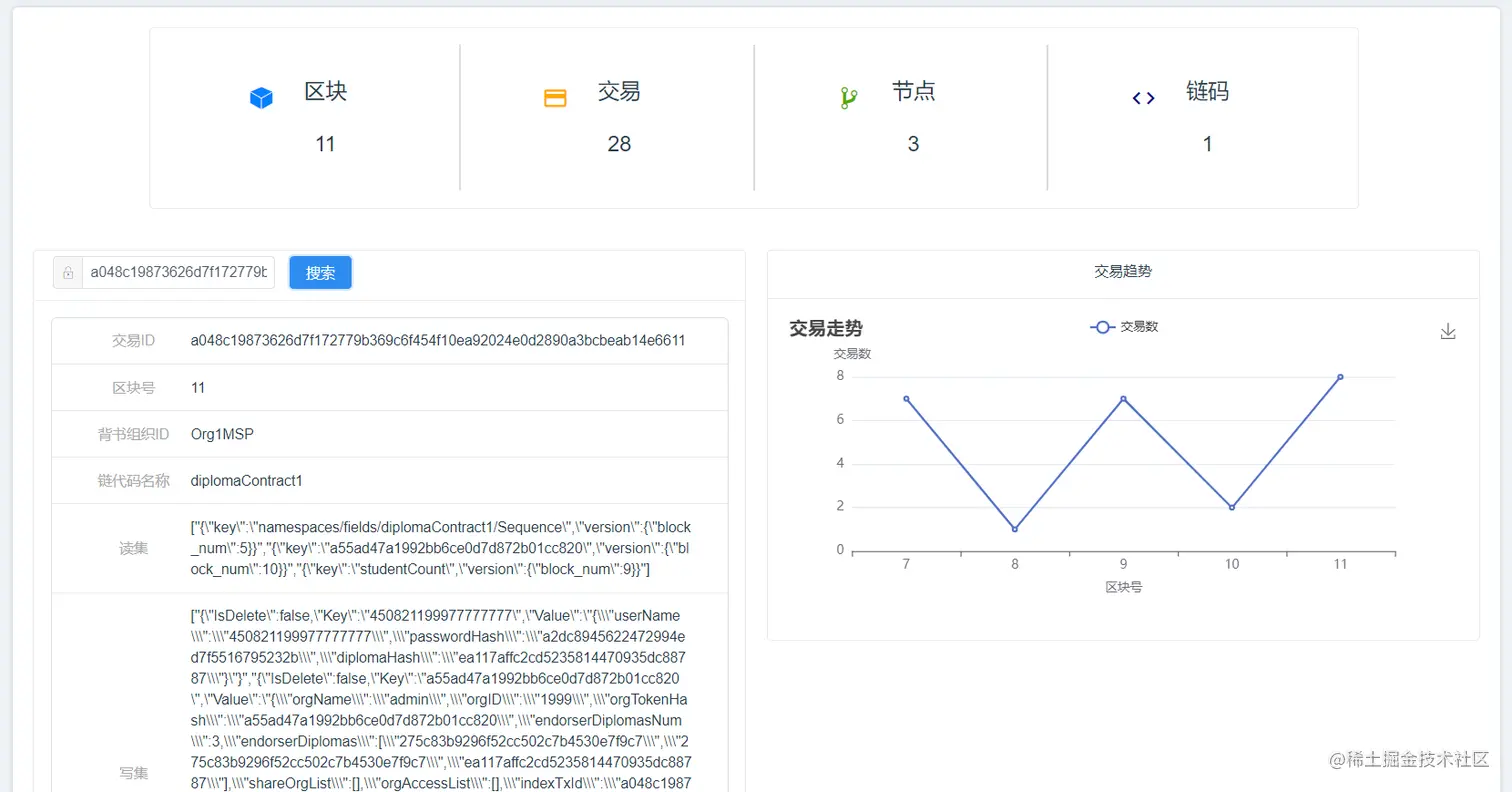Click the Org1MSP value
The height and width of the screenshot is (792, 1512).
[221, 434]
